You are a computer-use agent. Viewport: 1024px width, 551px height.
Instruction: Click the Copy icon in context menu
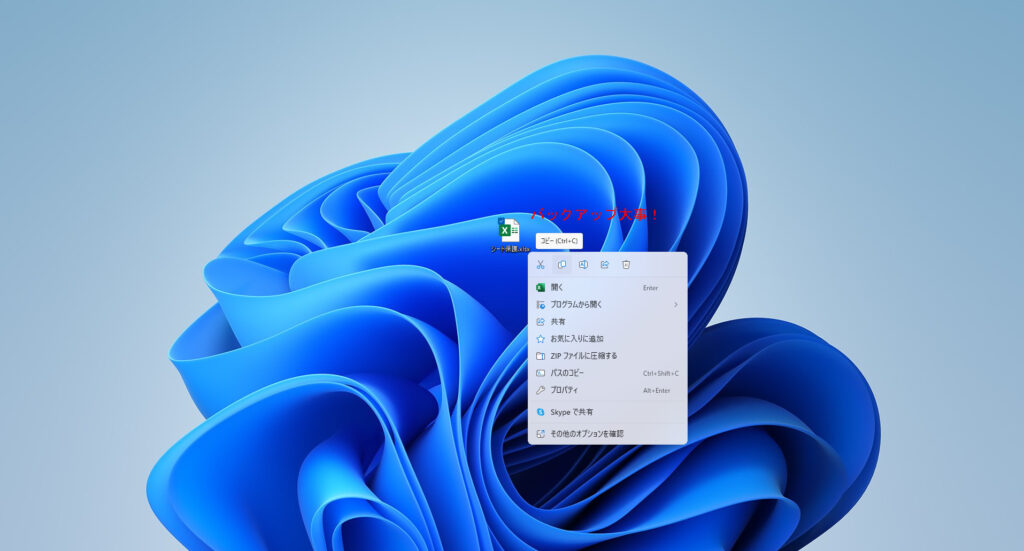point(562,264)
